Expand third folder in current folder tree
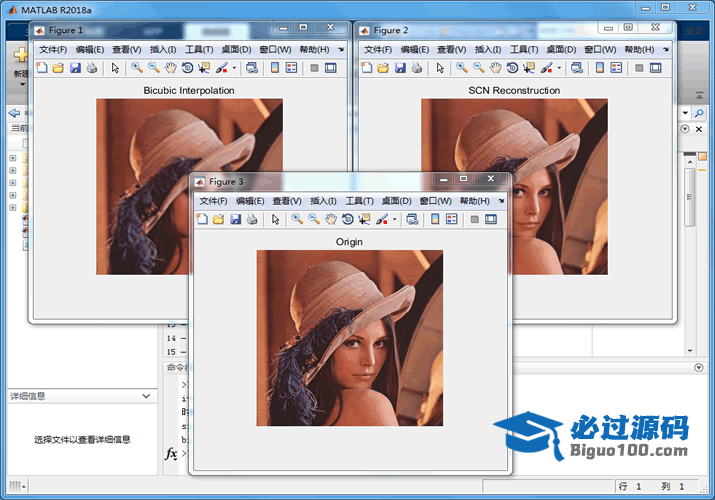Viewport: 715px width, 500px height. pyautogui.click(x=13, y=183)
